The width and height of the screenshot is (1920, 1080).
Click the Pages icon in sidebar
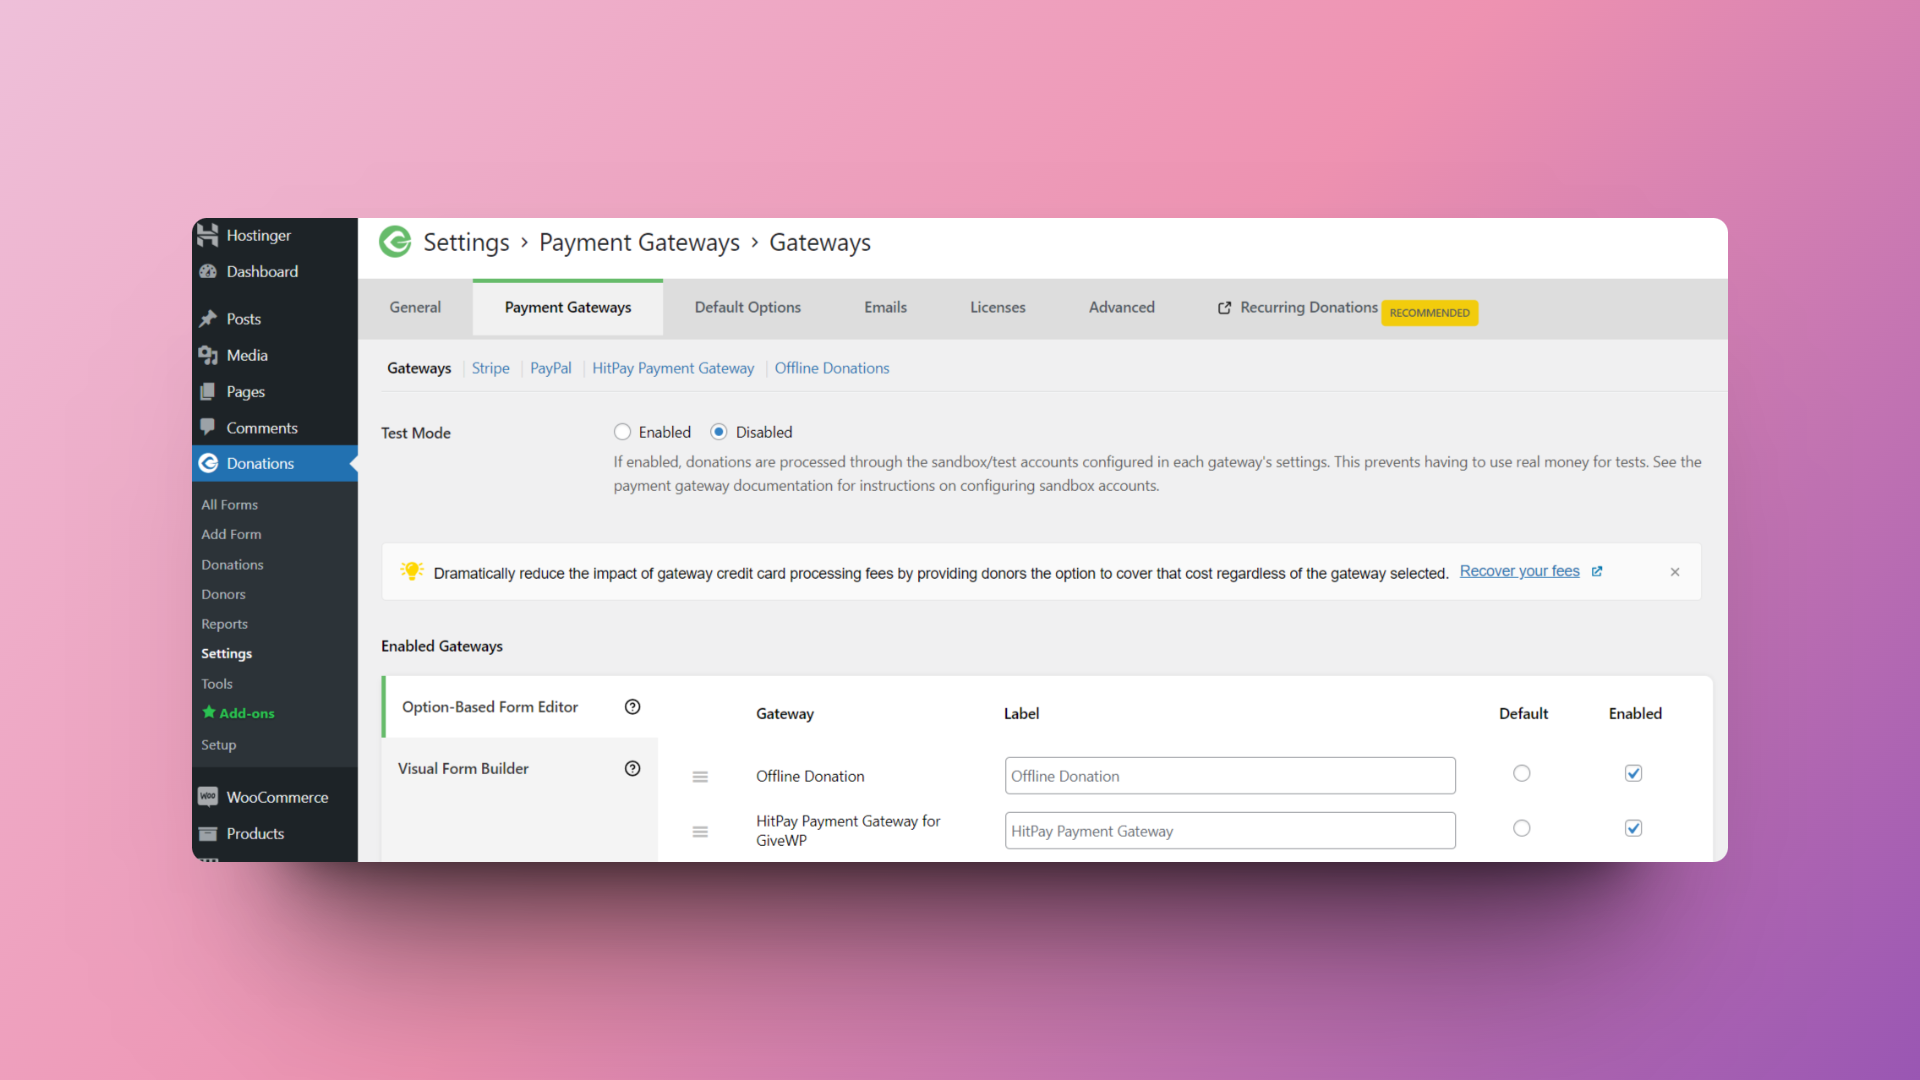coord(208,391)
